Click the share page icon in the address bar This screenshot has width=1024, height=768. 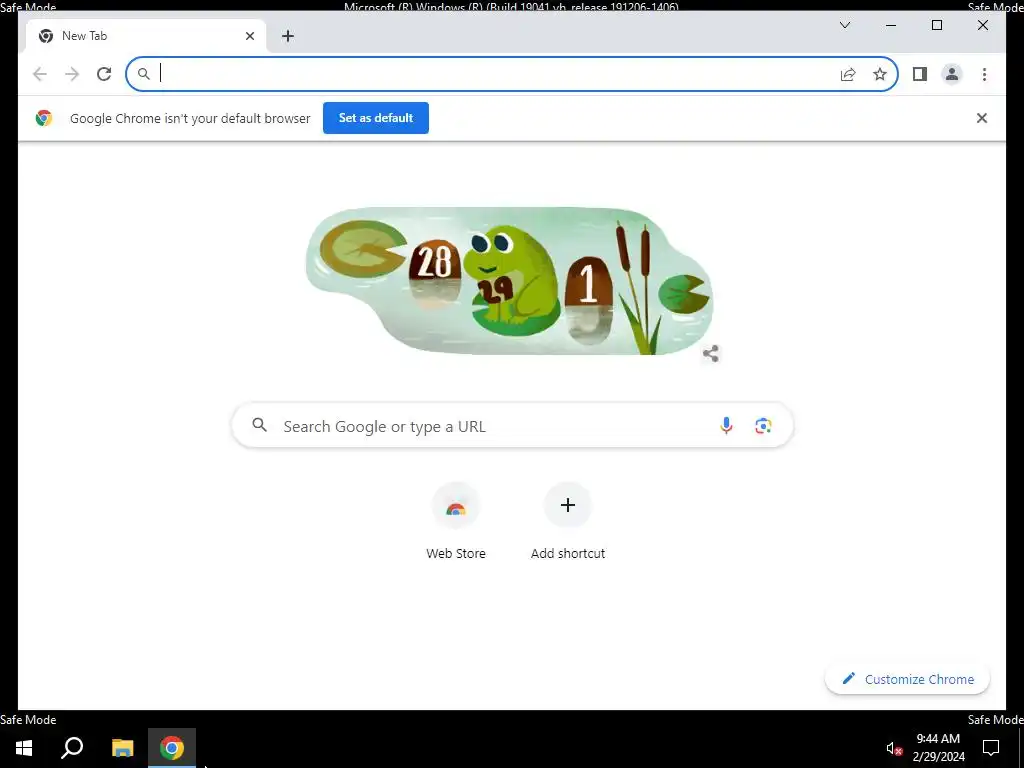(848, 74)
